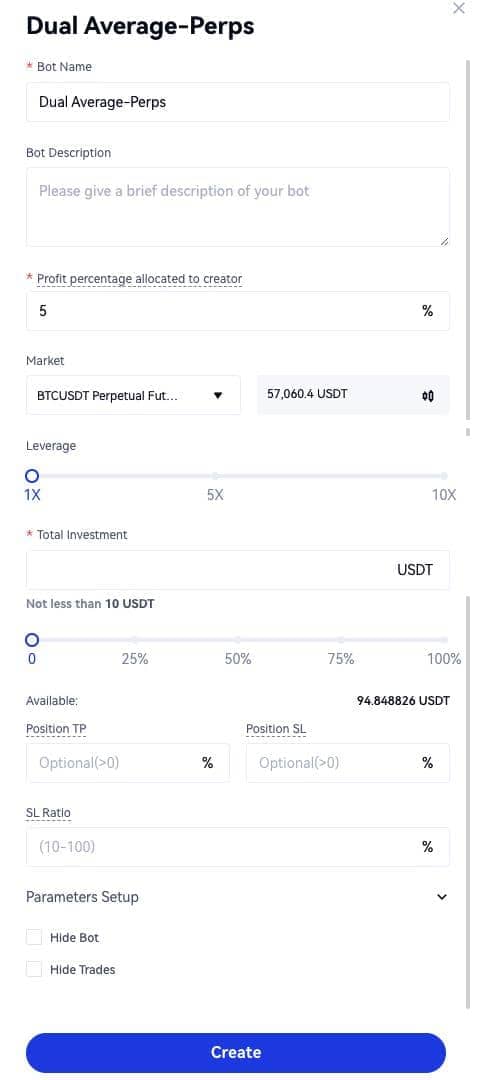Focus the SL Ratio input field
The width and height of the screenshot is (486, 1080).
238,847
